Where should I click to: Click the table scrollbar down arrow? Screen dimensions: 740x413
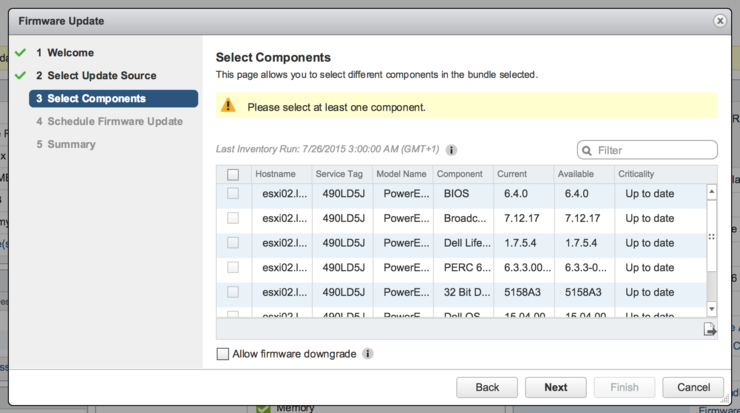pyautogui.click(x=711, y=309)
